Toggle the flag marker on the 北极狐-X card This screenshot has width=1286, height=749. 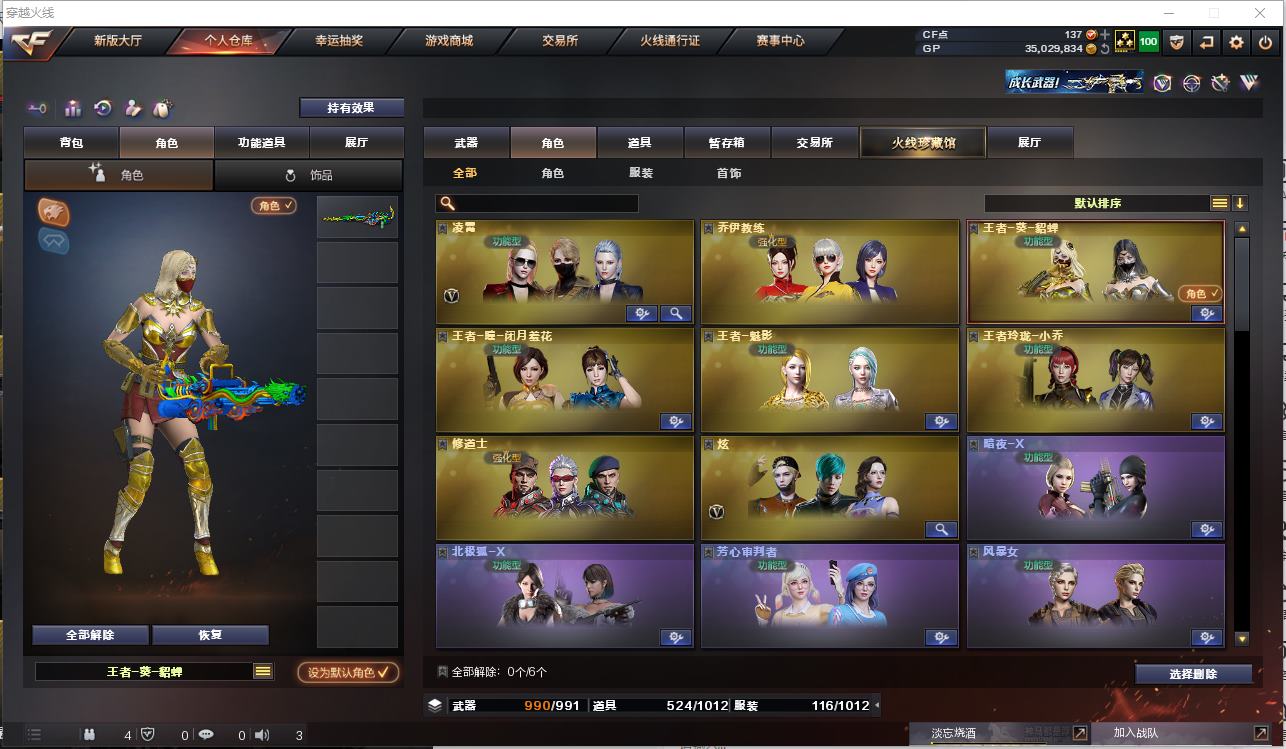(443, 552)
